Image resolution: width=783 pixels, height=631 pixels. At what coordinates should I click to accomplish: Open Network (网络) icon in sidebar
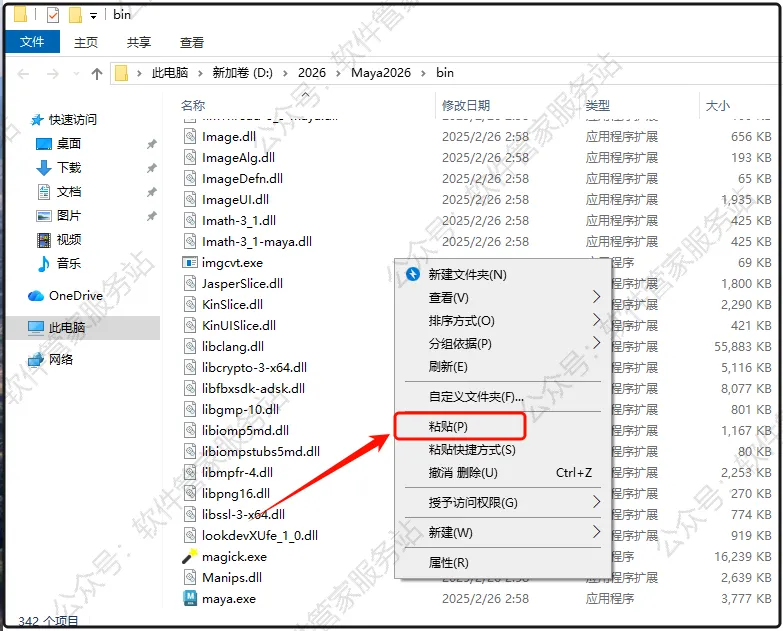(36, 359)
